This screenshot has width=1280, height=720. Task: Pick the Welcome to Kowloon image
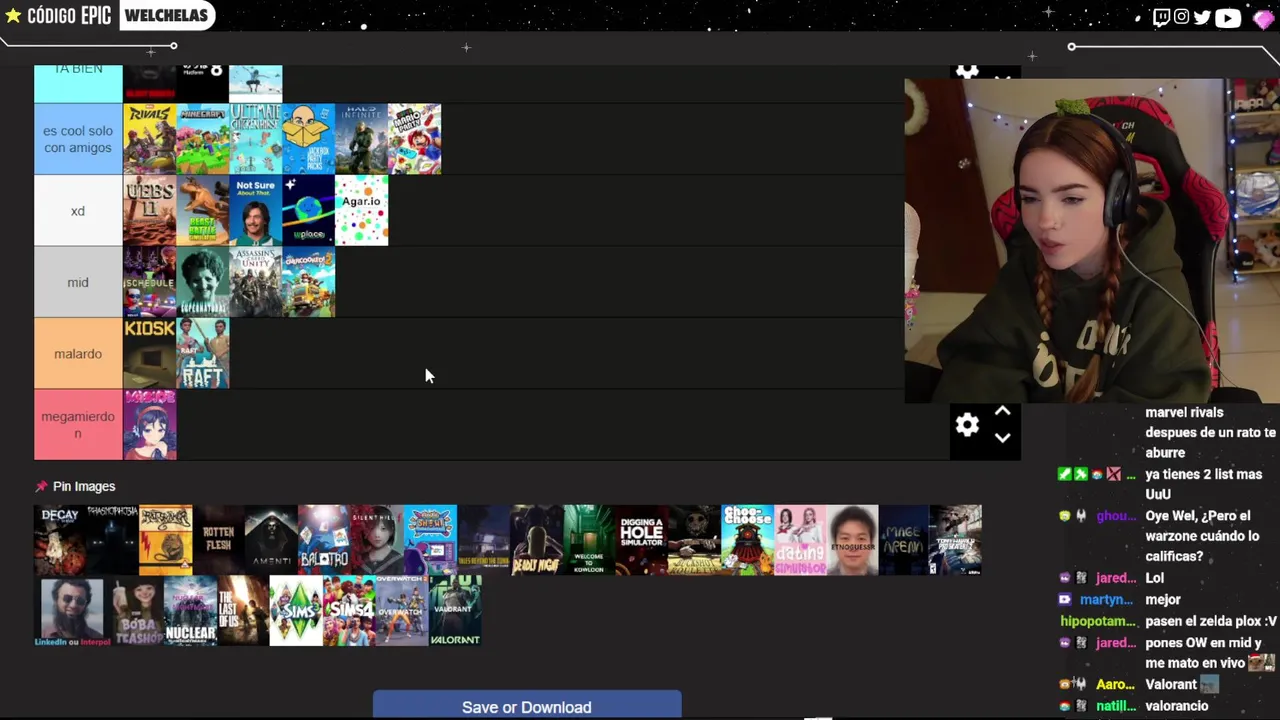coord(589,540)
